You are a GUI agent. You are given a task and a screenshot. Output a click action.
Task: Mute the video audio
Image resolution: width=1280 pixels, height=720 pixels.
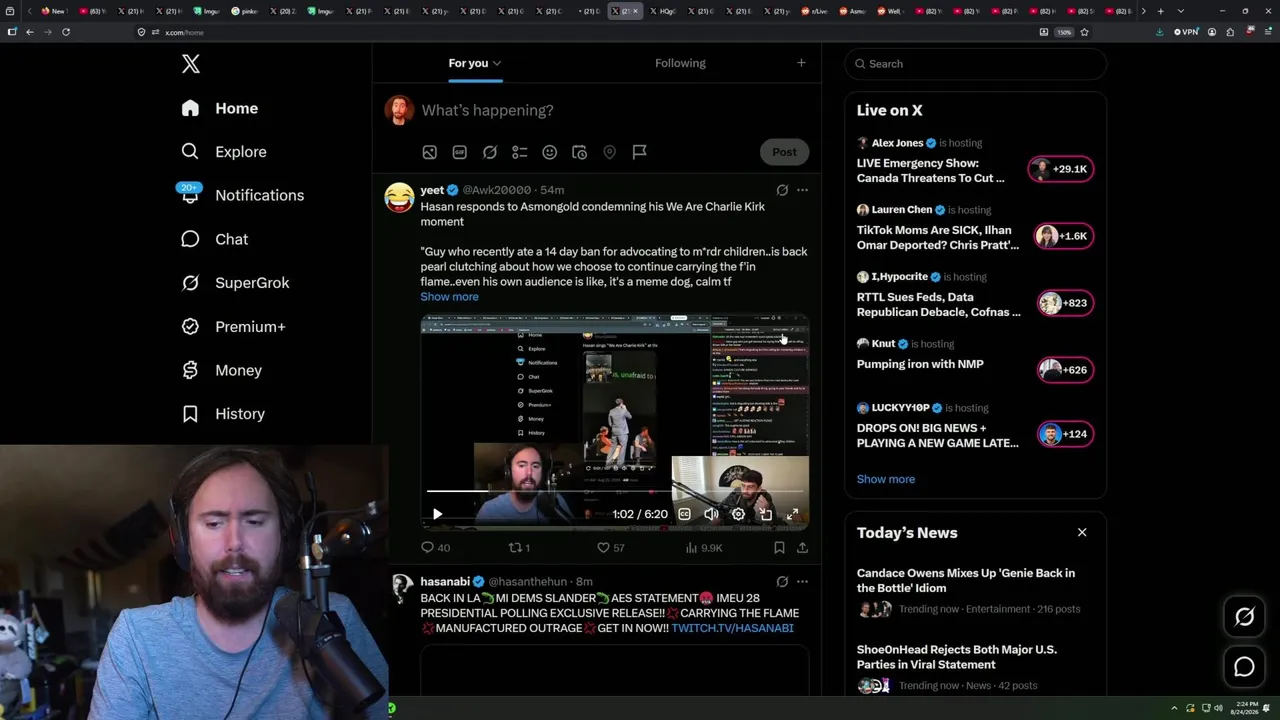[x=711, y=514]
